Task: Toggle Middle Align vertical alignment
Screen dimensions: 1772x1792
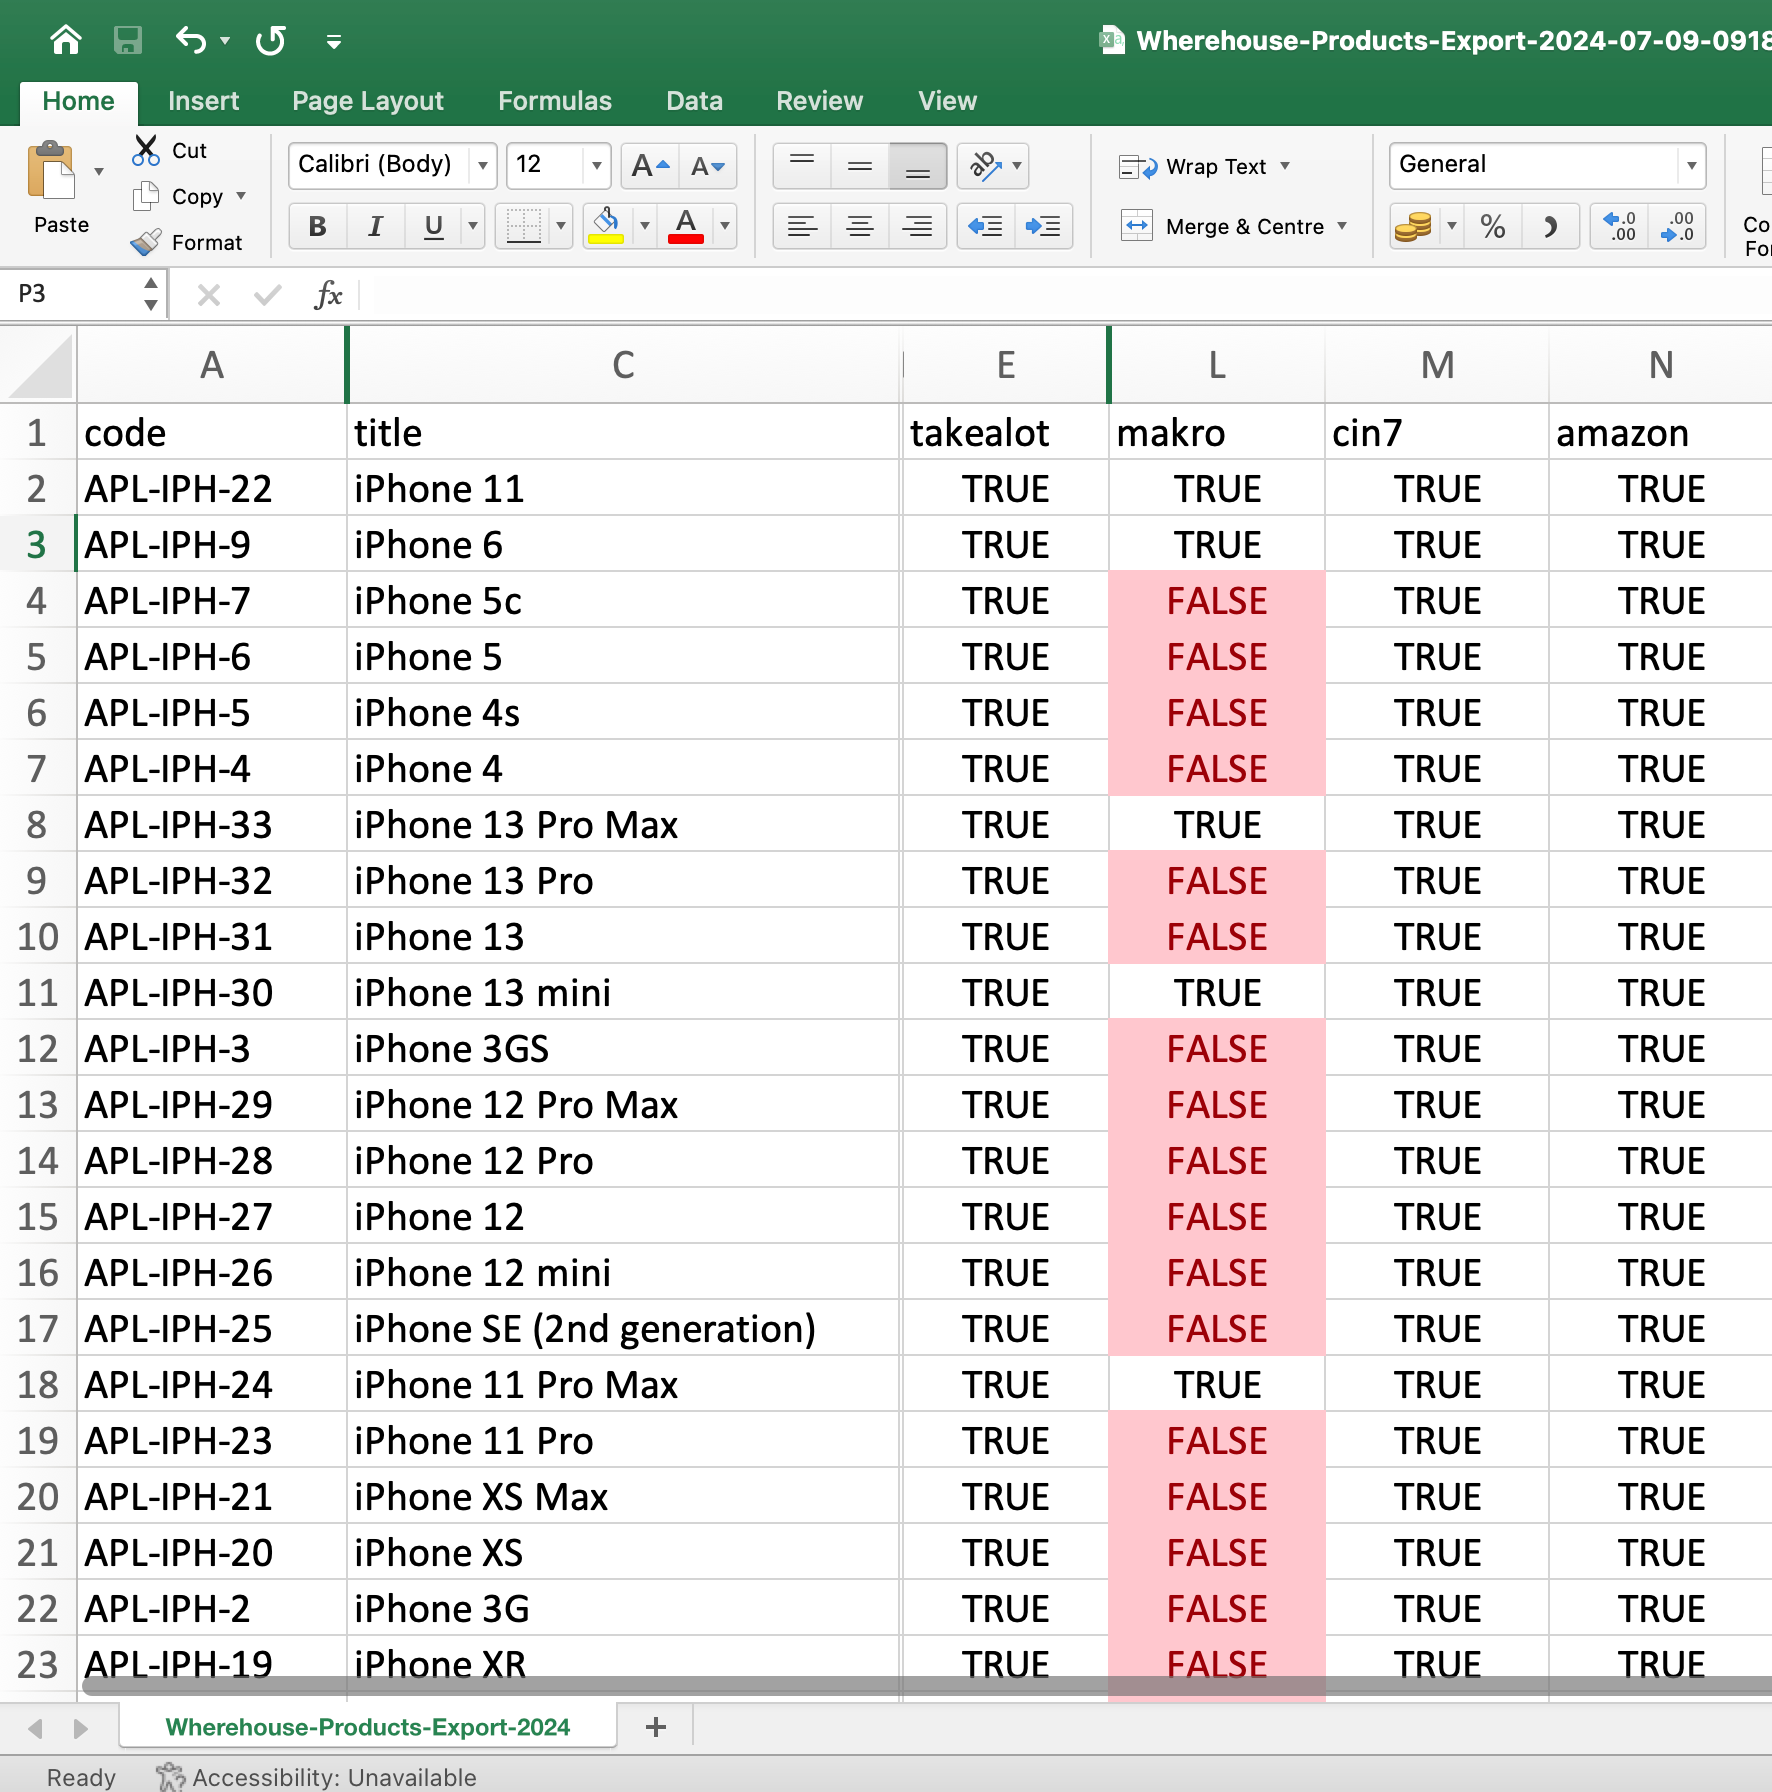Action: (860, 166)
